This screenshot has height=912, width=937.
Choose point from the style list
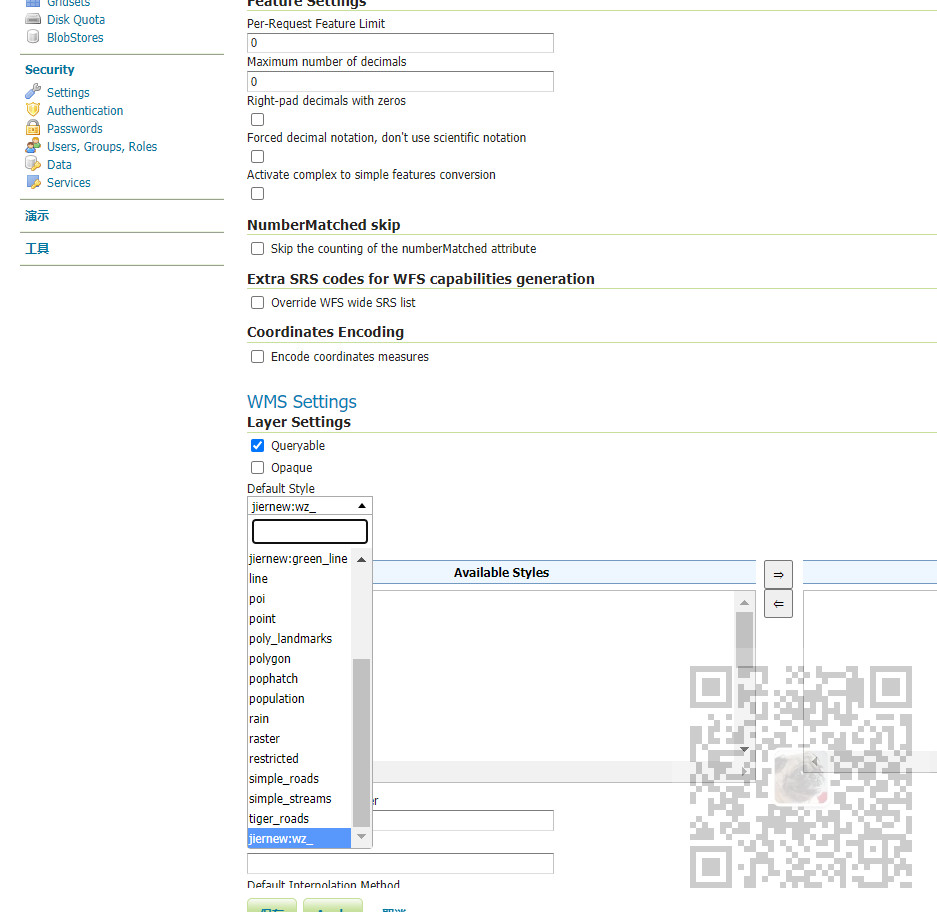[x=299, y=619]
